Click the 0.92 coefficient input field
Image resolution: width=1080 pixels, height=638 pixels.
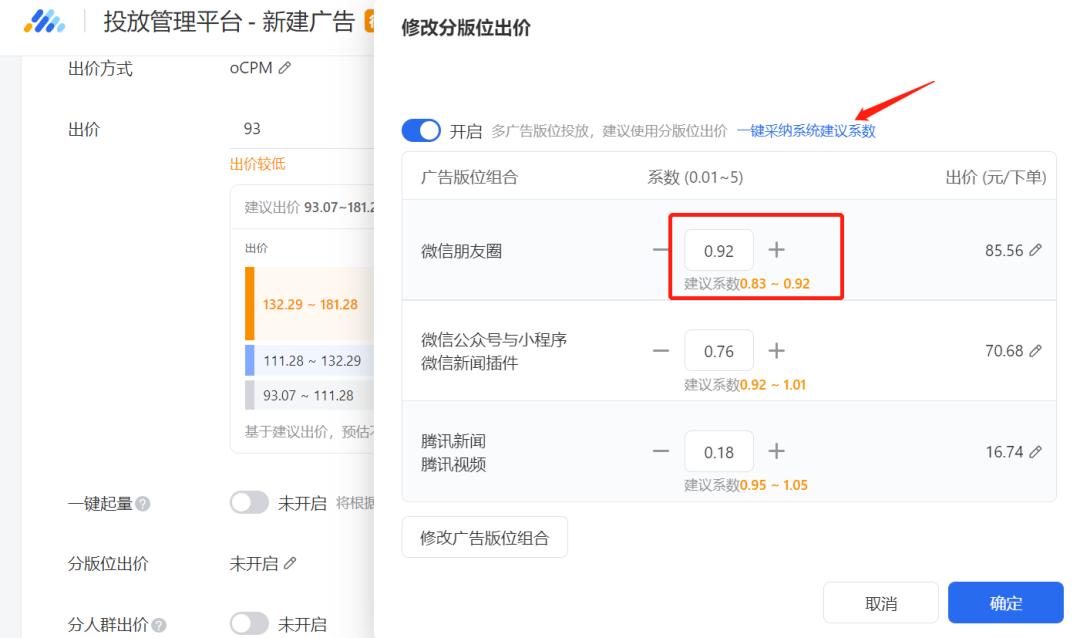point(720,250)
